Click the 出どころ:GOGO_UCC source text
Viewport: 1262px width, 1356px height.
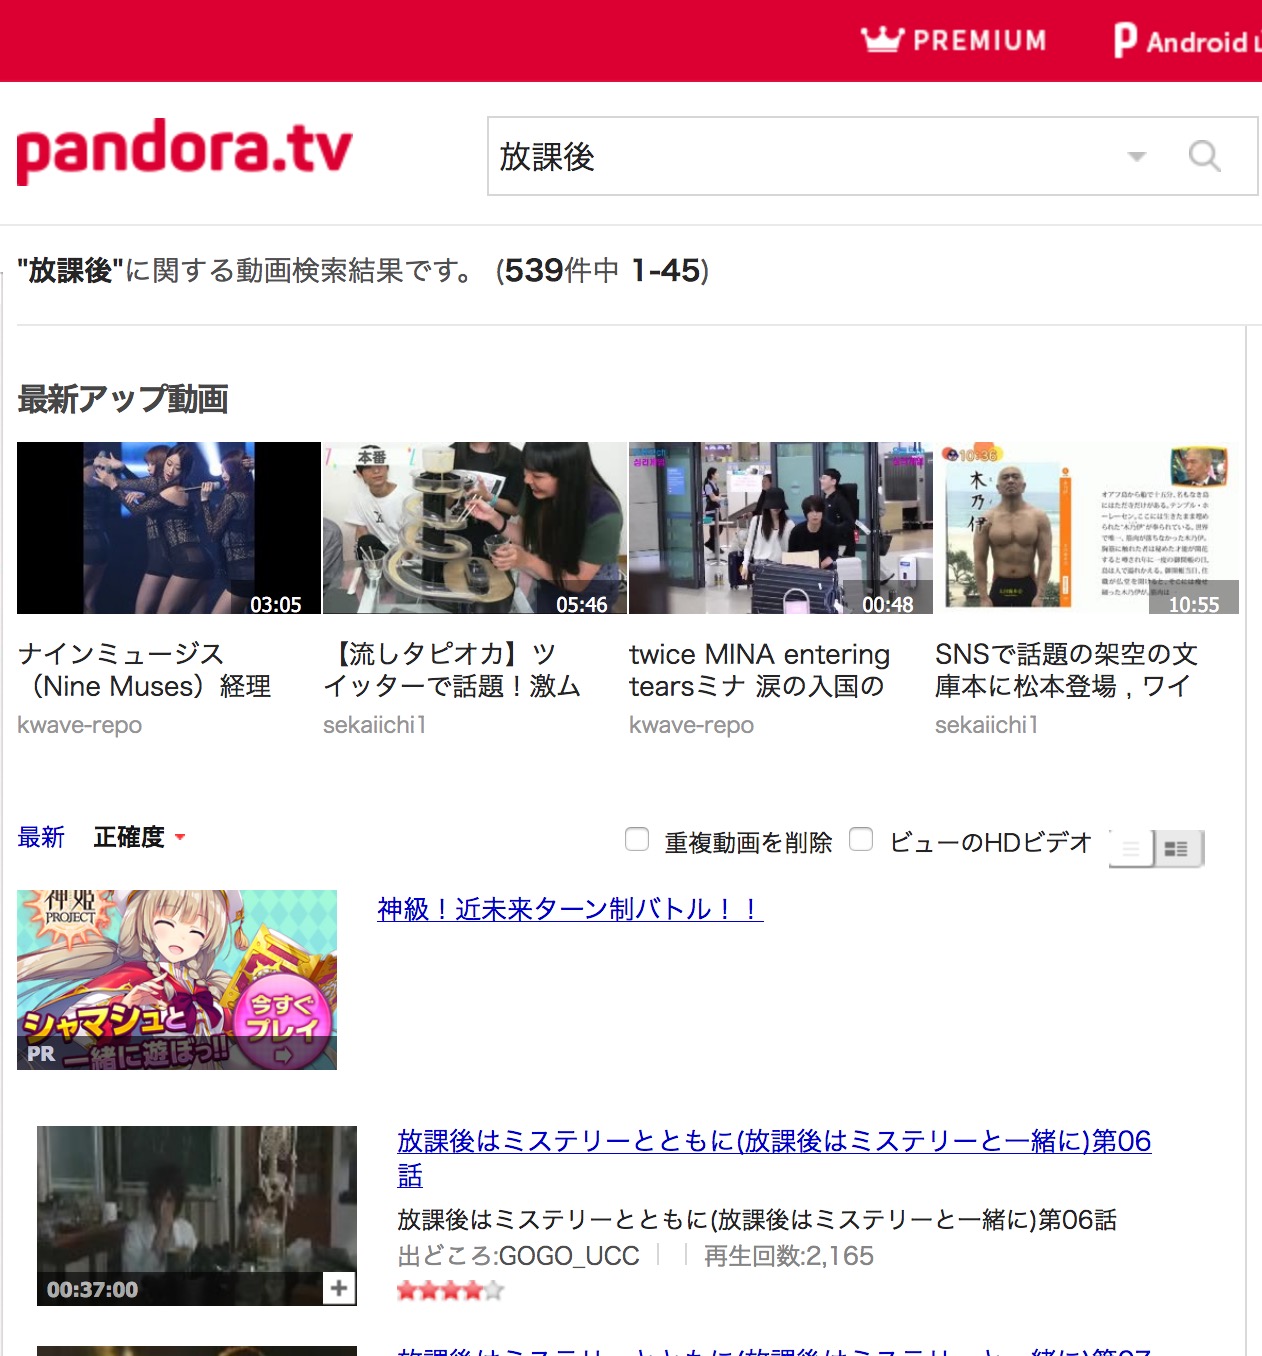pyautogui.click(x=518, y=1256)
